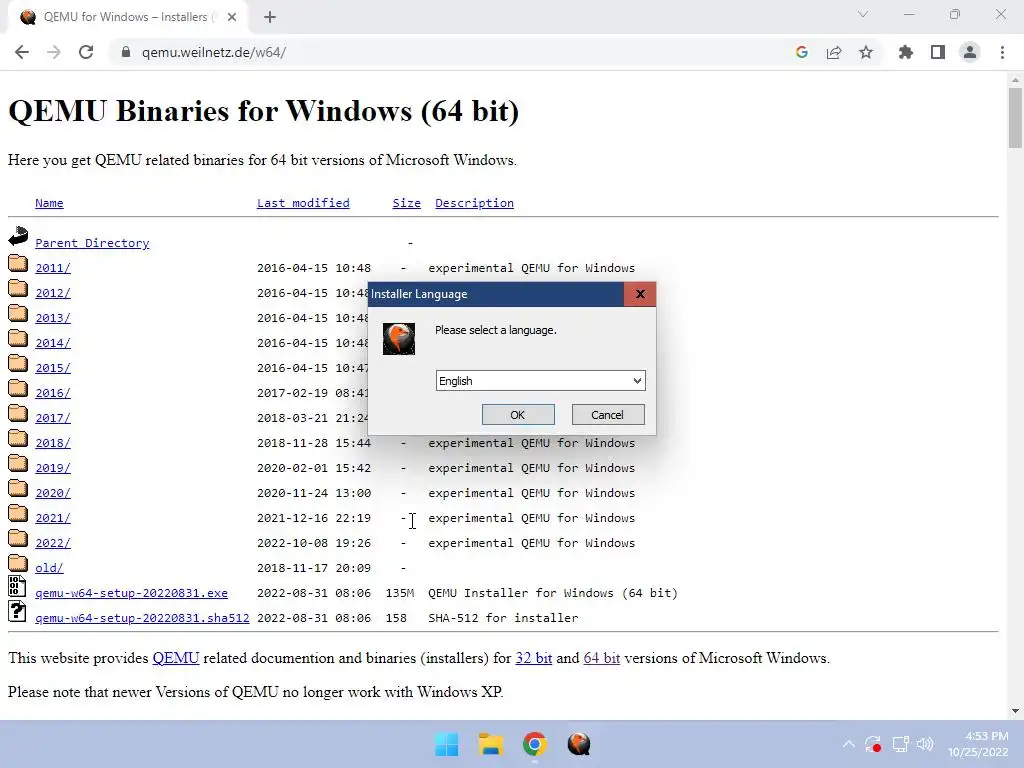This screenshot has height=768, width=1024.
Task: Click the folder icon for 2019/
Action: (18, 464)
